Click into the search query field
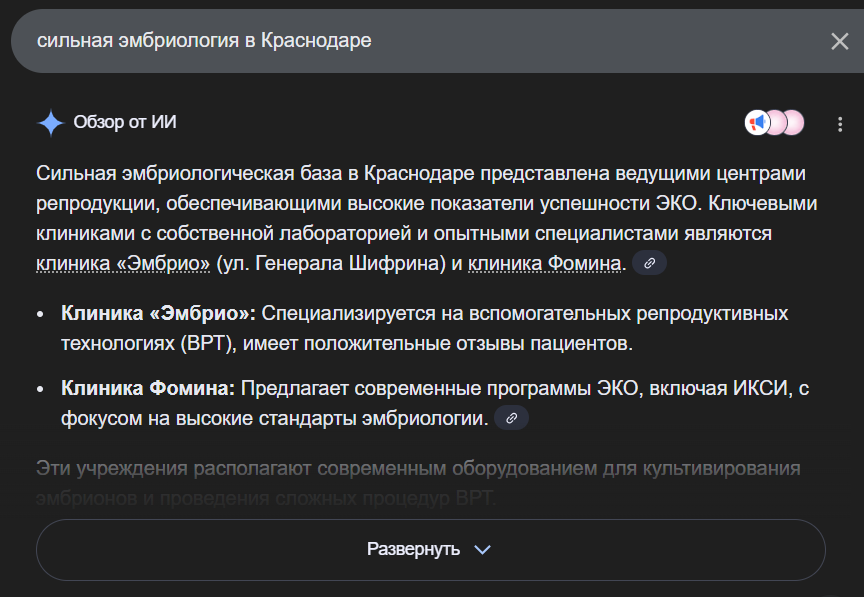Viewport: 864px width, 597px height. click(x=400, y=41)
